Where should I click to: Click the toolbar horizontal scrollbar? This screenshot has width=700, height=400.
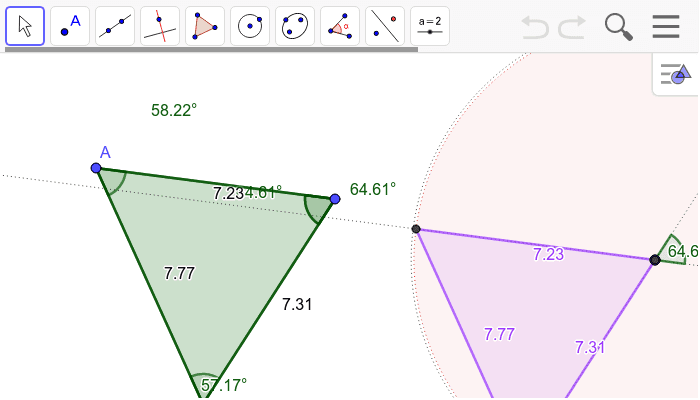(x=211, y=50)
